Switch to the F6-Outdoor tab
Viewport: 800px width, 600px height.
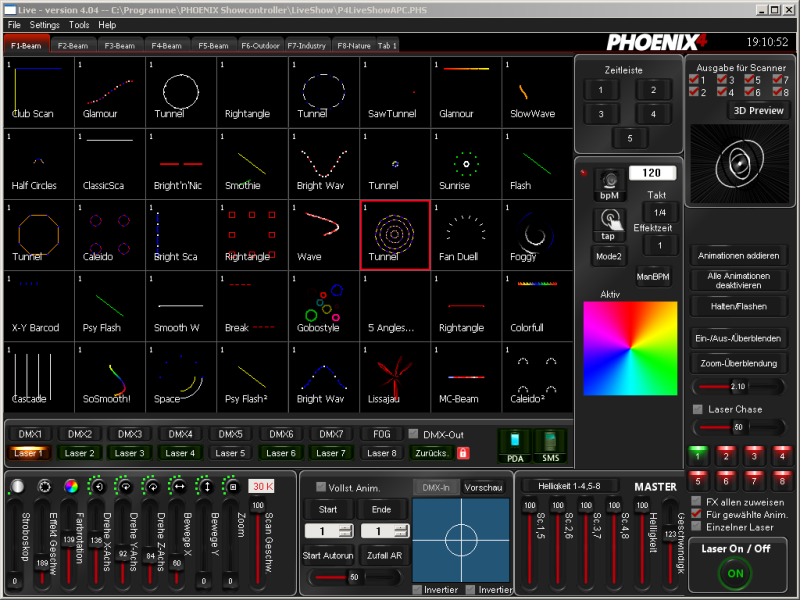[260, 45]
